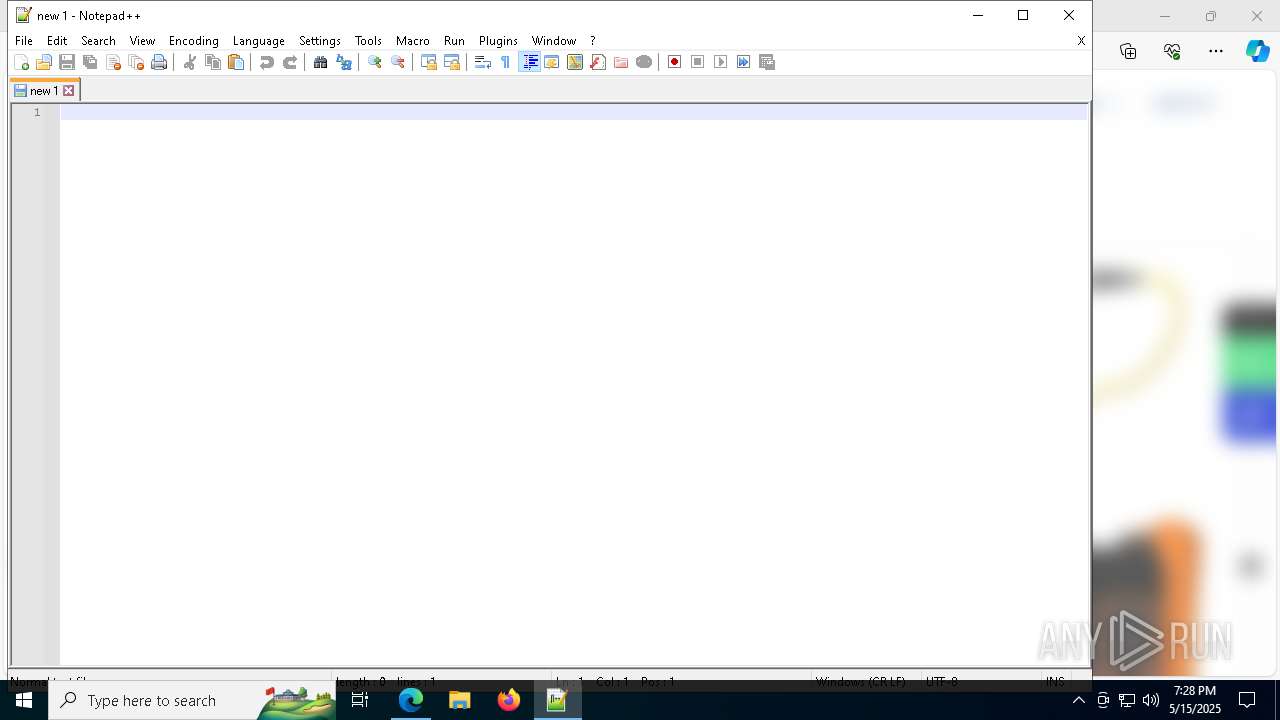Show hidden system tray icons chevron
Screen dimensions: 1280x720
[1078, 700]
